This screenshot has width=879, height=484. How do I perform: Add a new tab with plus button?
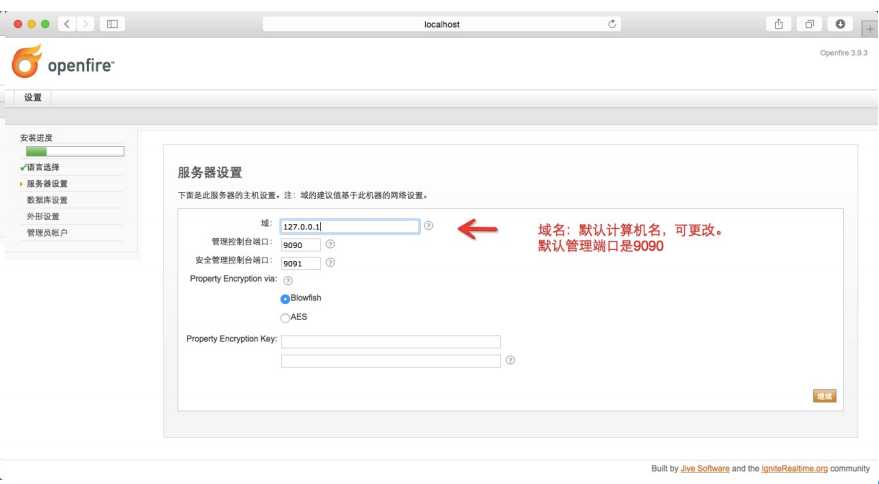869,29
